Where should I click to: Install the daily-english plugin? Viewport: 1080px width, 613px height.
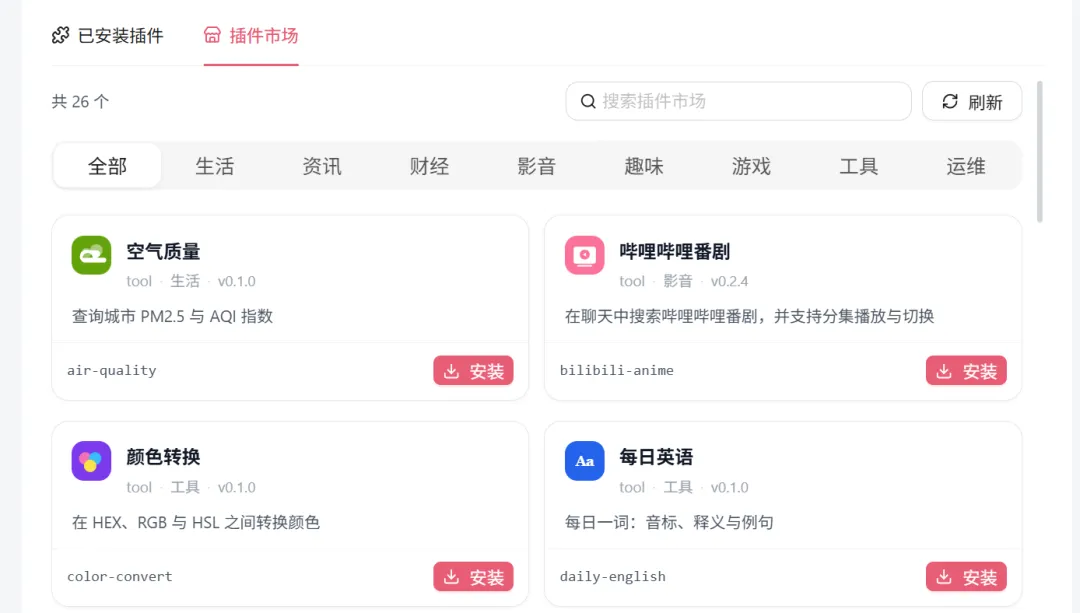[x=966, y=576]
